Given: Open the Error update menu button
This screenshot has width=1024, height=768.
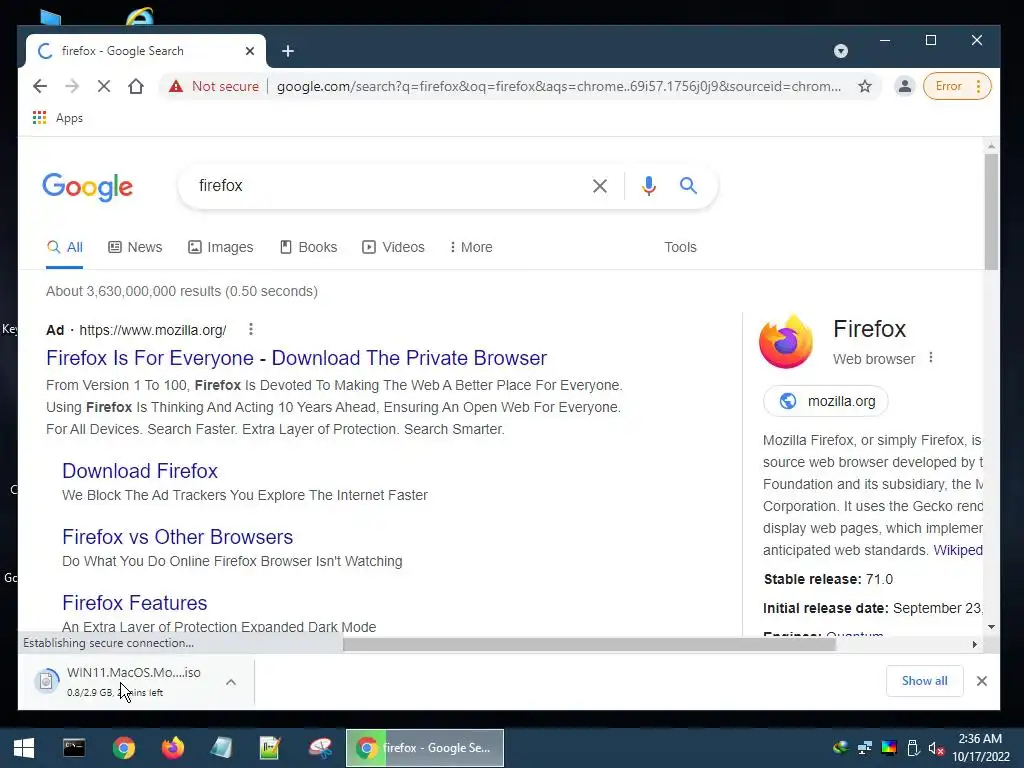Looking at the screenshot, I should point(957,86).
